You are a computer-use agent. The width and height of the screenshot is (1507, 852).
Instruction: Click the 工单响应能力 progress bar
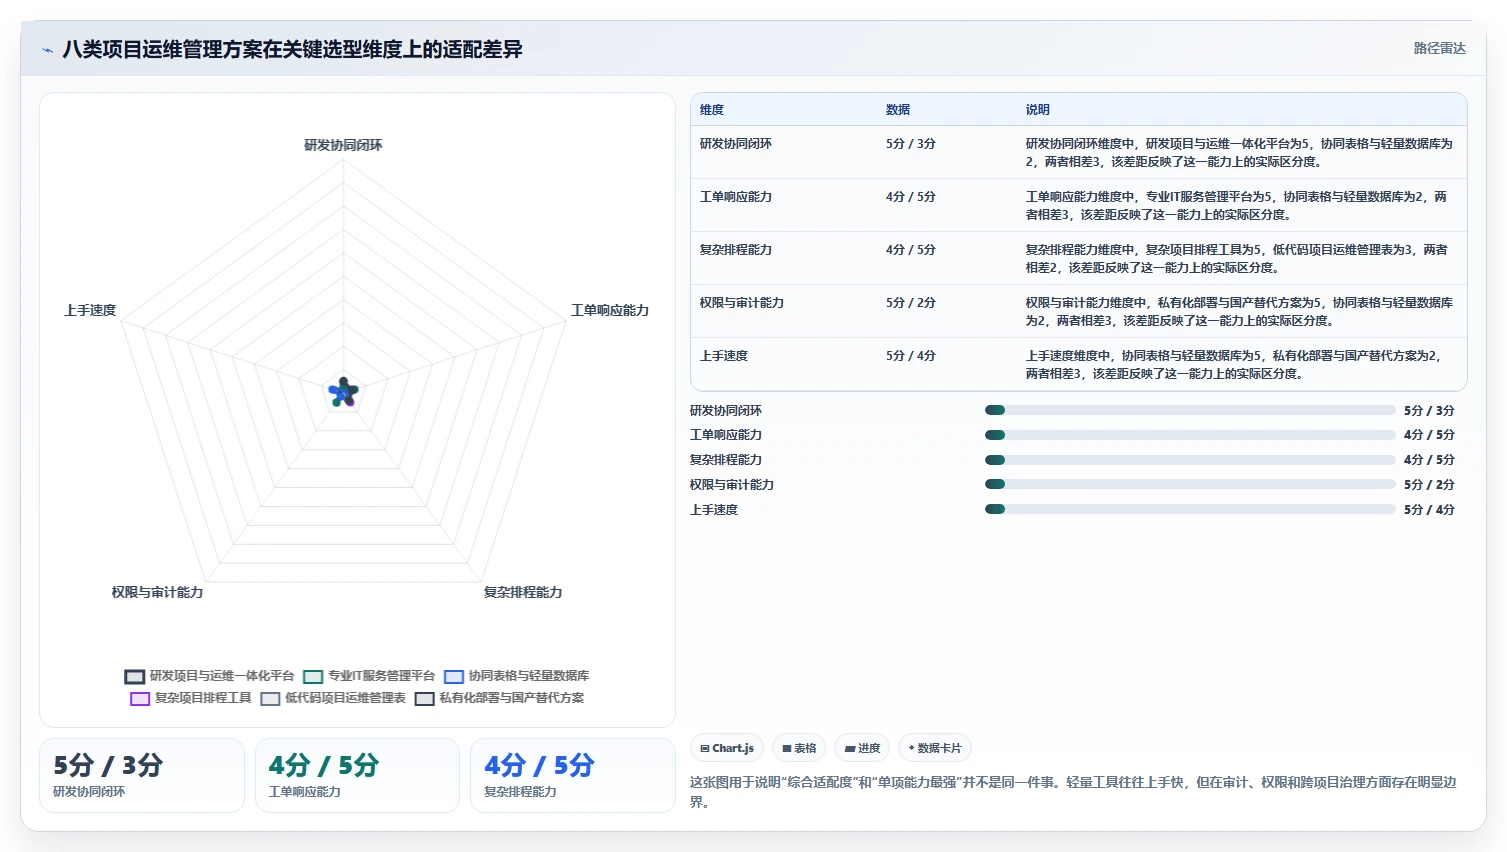tap(1190, 435)
